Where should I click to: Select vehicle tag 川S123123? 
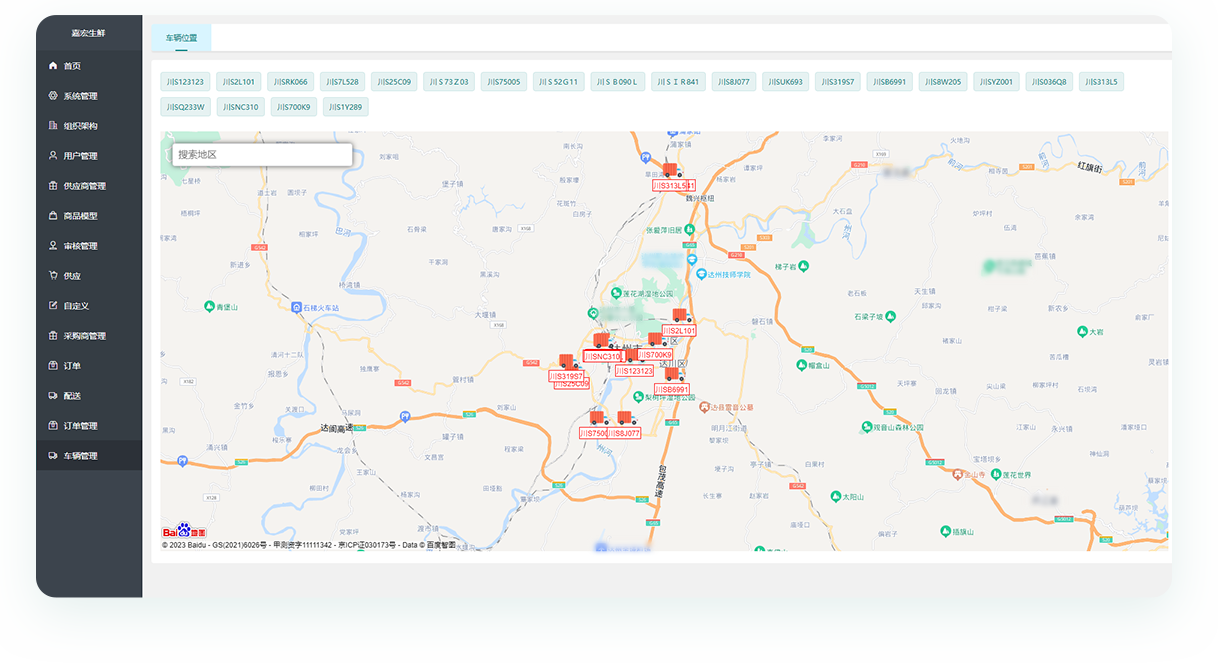pos(185,82)
